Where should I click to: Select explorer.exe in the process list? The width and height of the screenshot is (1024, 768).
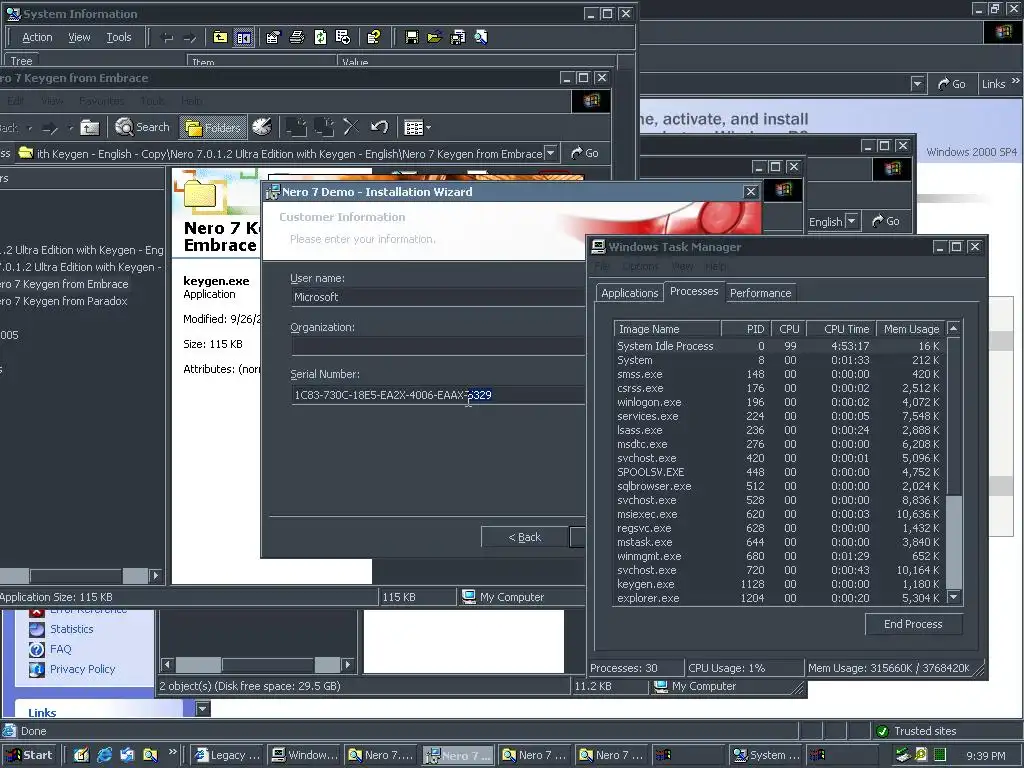tap(780, 598)
